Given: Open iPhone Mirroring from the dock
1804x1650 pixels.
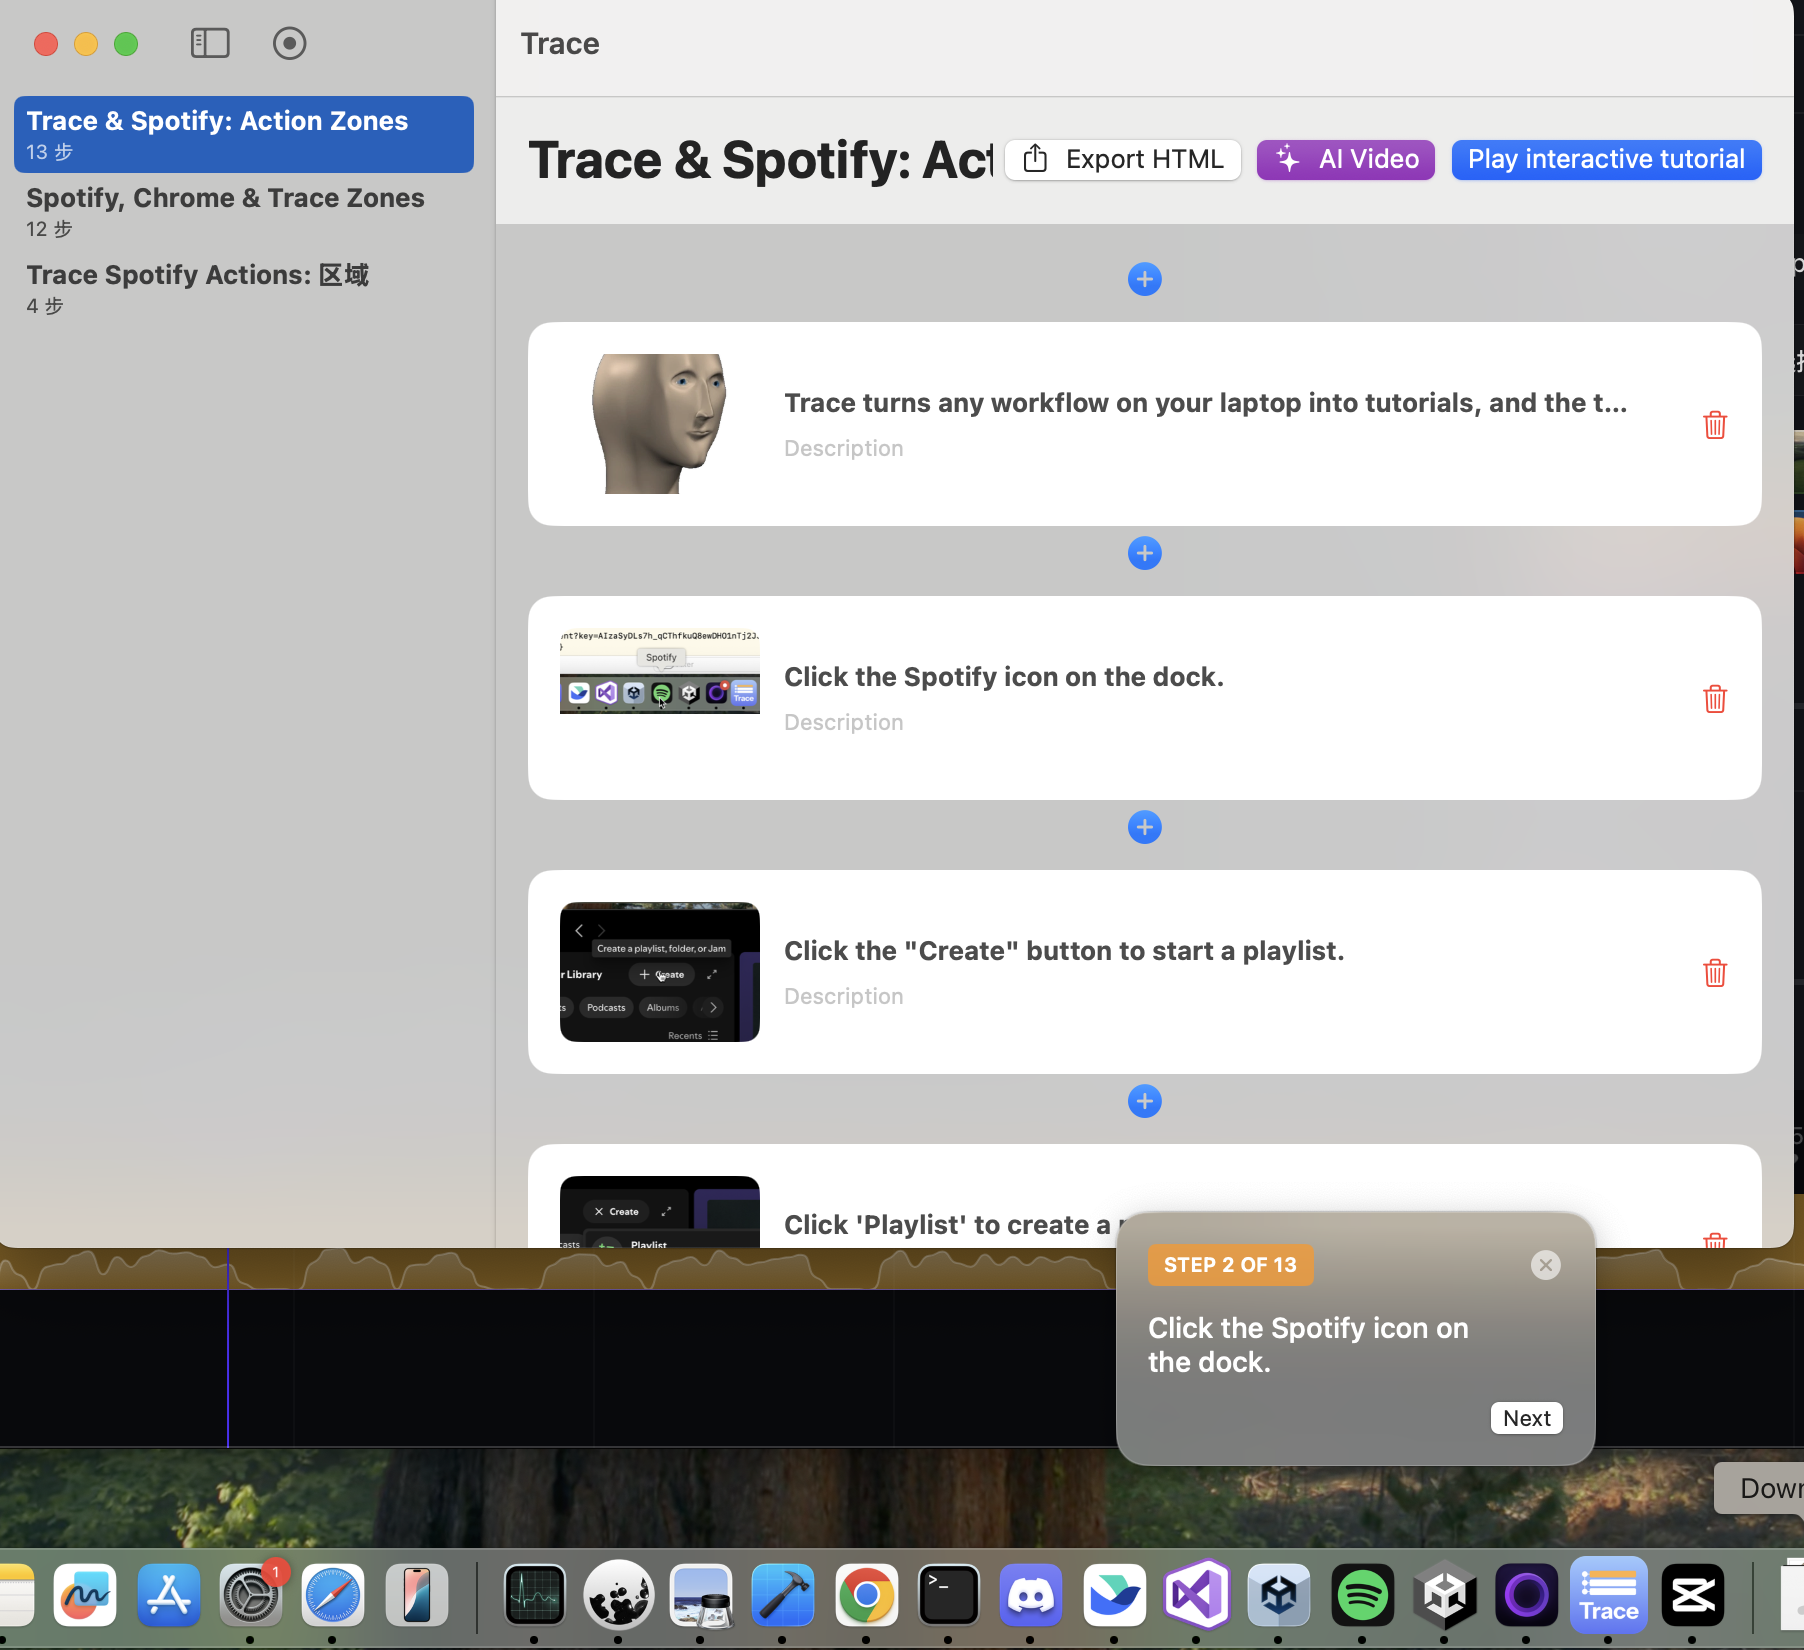Looking at the screenshot, I should [417, 1595].
